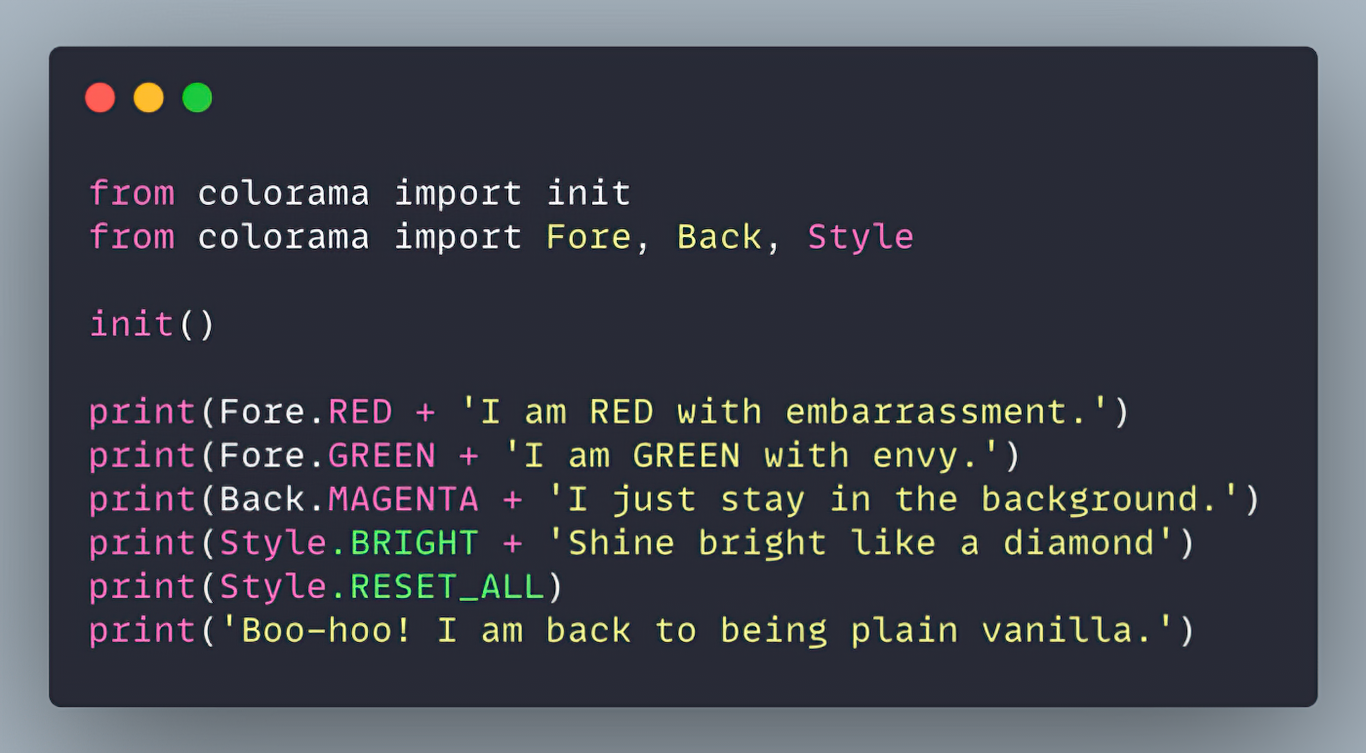Click the MAGENTA constant after Back
Screen dimensions: 1366x753
pos(403,499)
